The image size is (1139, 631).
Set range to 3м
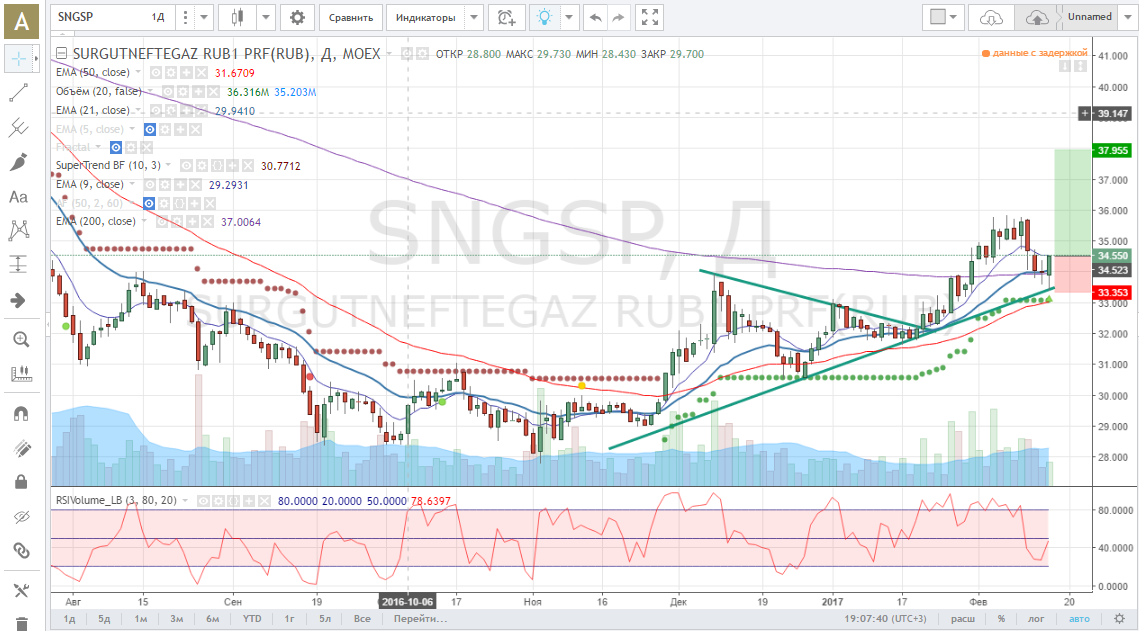[x=177, y=619]
